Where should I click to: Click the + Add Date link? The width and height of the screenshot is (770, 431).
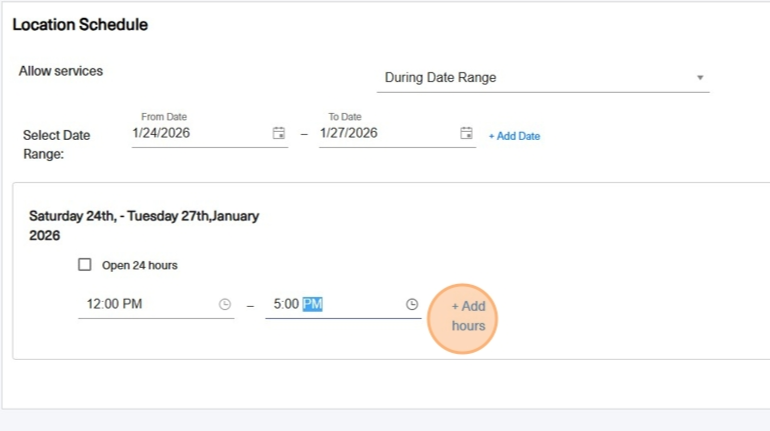[x=514, y=136]
